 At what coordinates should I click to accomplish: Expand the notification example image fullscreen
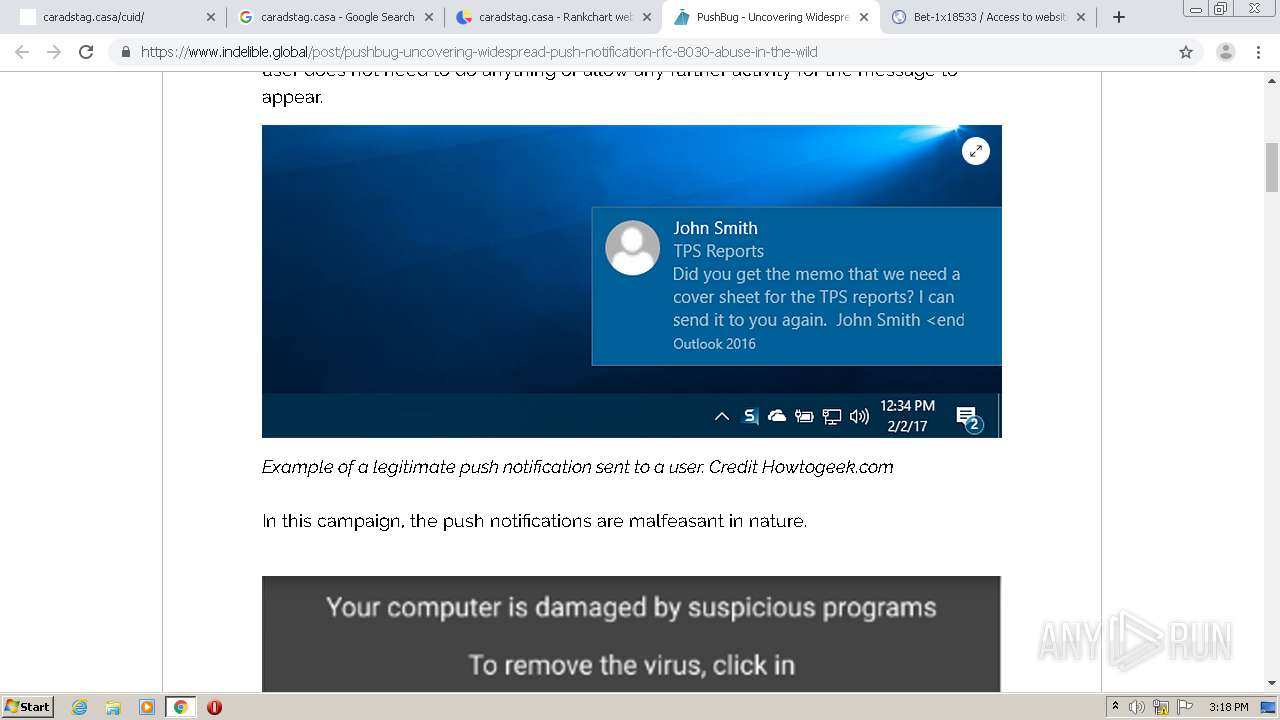976,151
